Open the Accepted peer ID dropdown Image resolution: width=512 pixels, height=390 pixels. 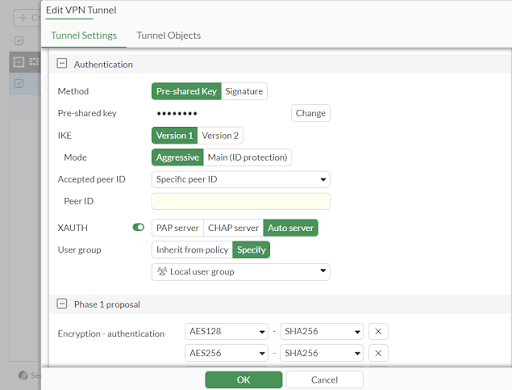pyautogui.click(x=241, y=179)
